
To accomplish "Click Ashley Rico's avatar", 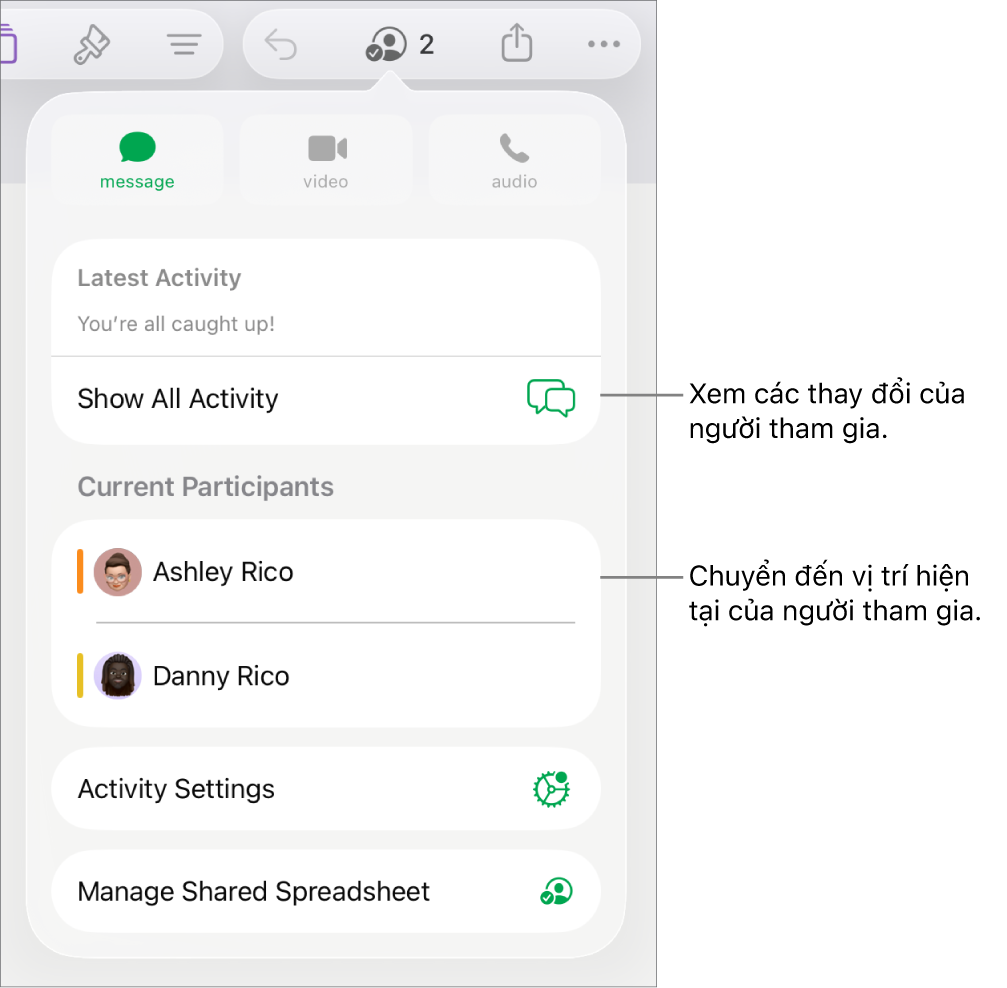I will (x=118, y=572).
